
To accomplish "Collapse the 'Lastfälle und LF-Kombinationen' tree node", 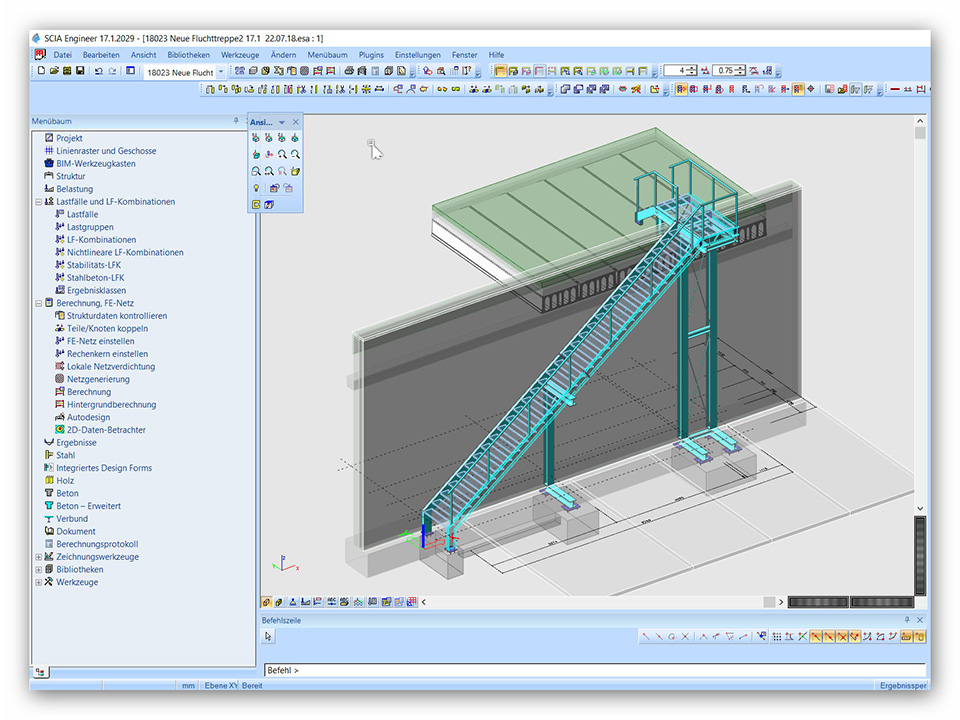I will 38,202.
